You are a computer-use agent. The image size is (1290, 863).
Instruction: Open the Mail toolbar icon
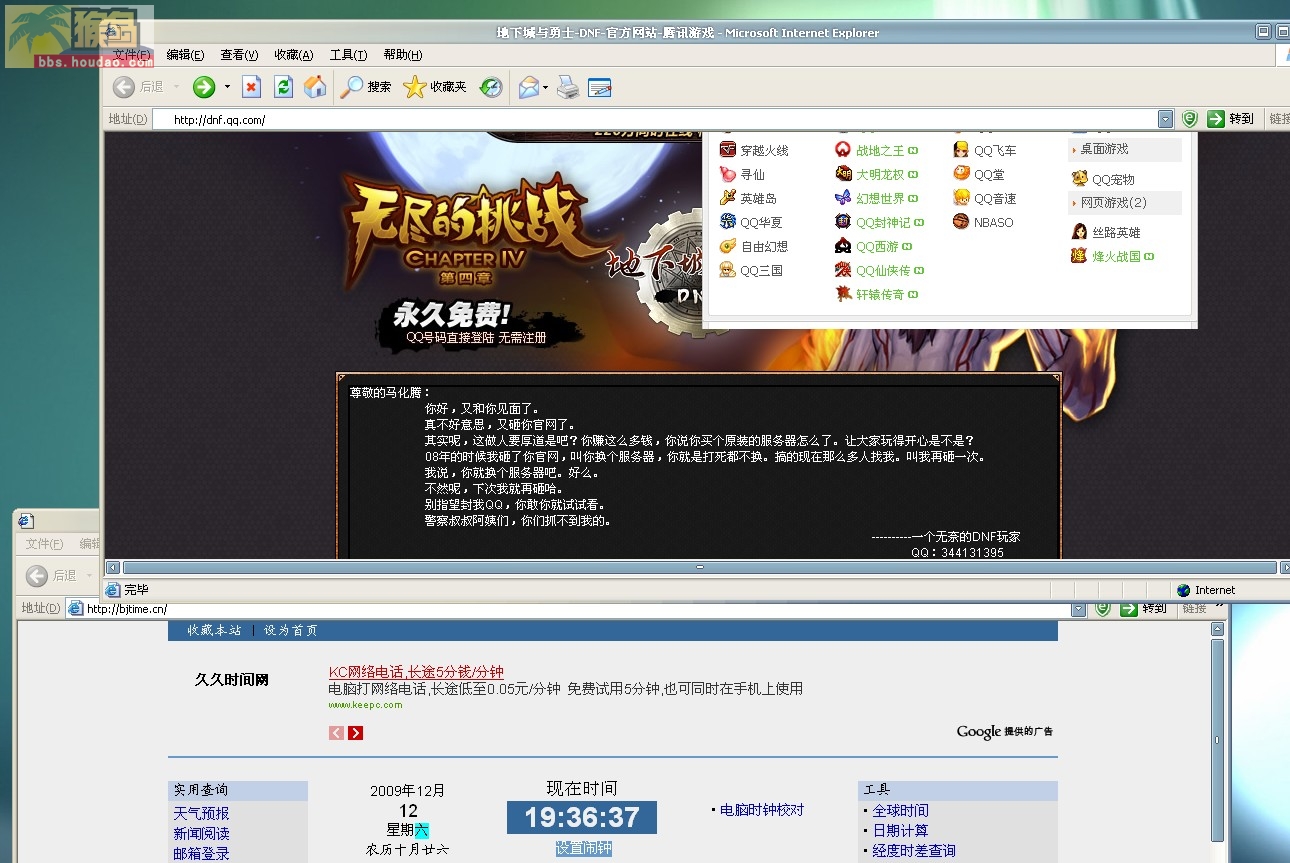tap(528, 87)
